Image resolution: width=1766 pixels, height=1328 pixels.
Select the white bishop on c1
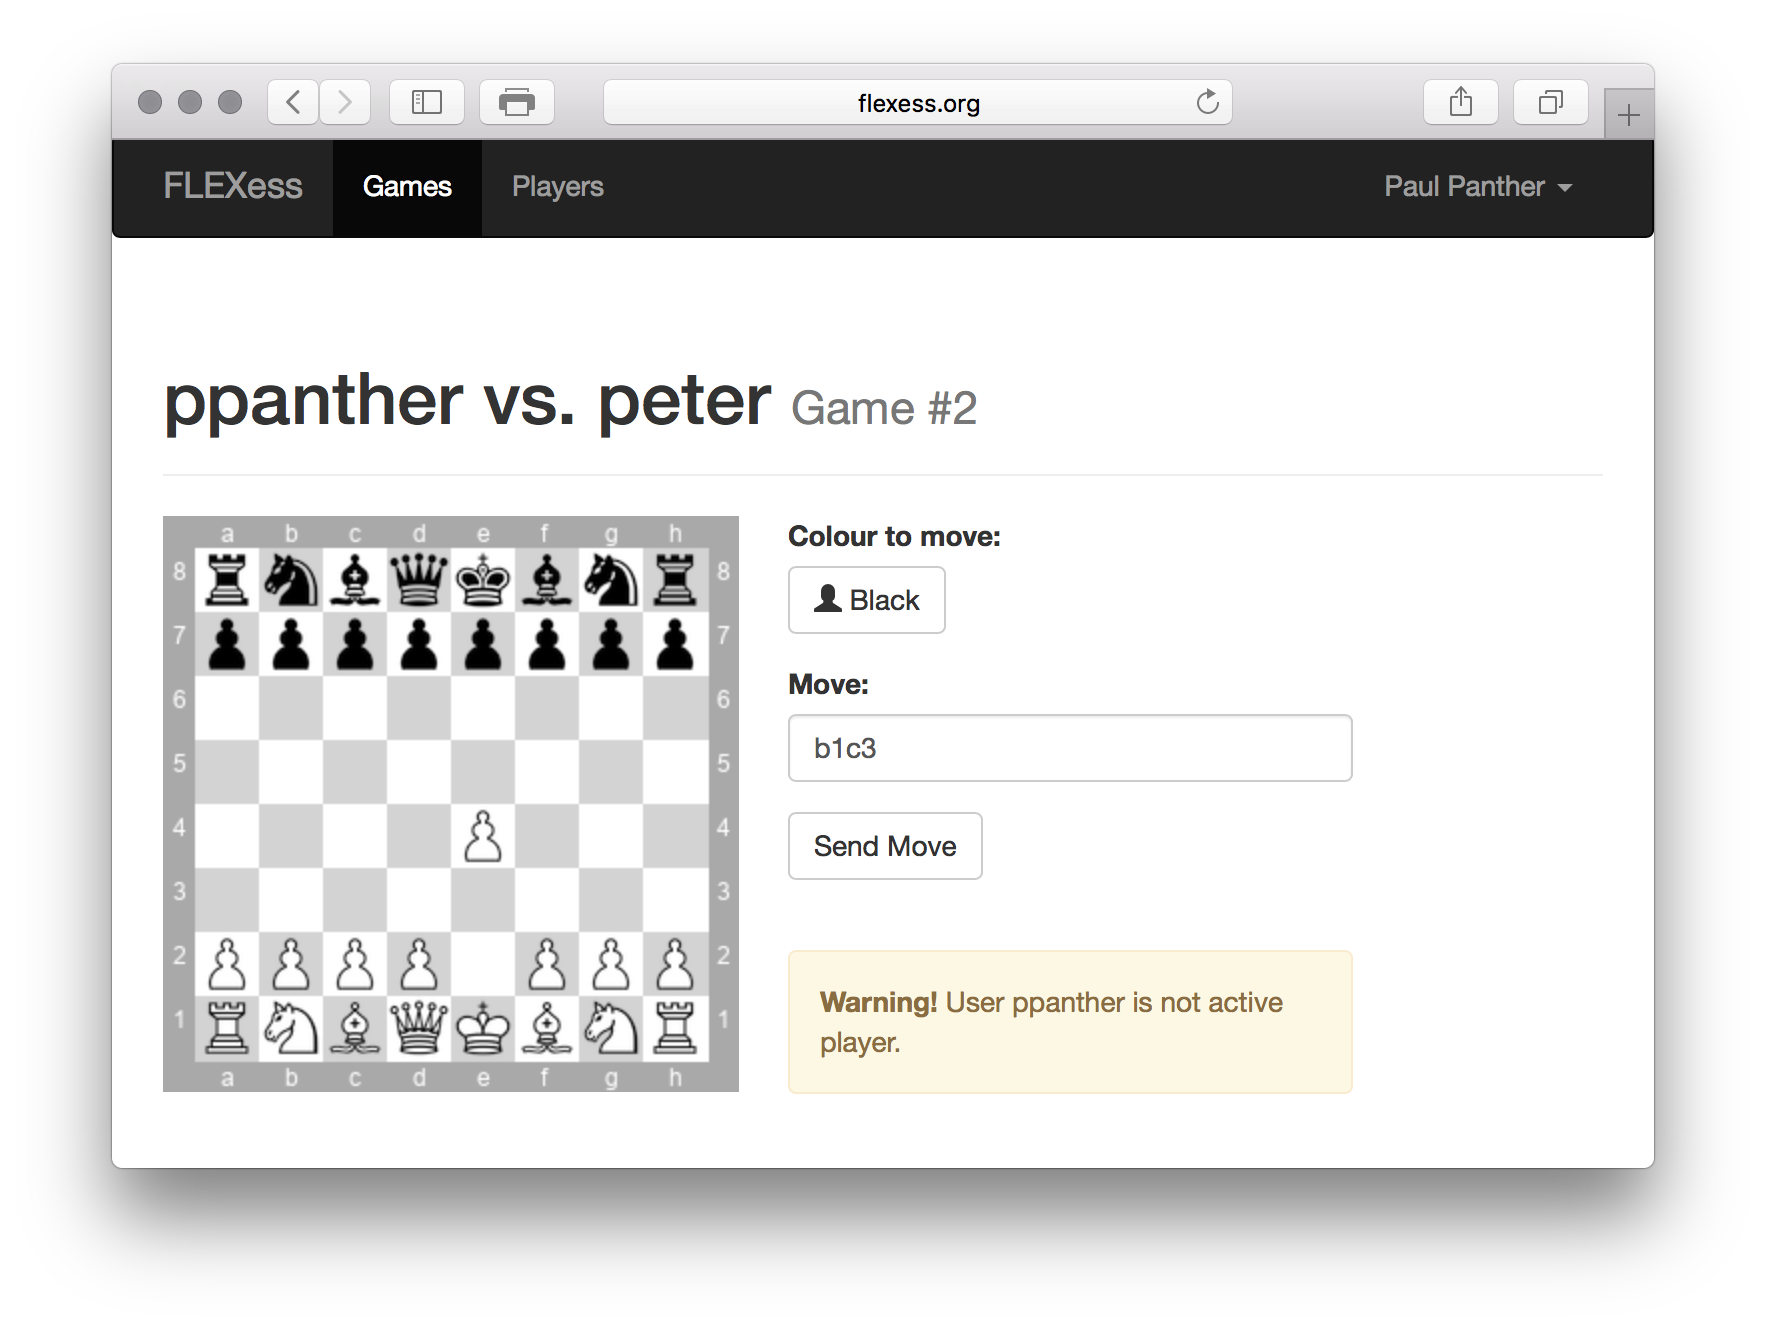coord(355,1028)
